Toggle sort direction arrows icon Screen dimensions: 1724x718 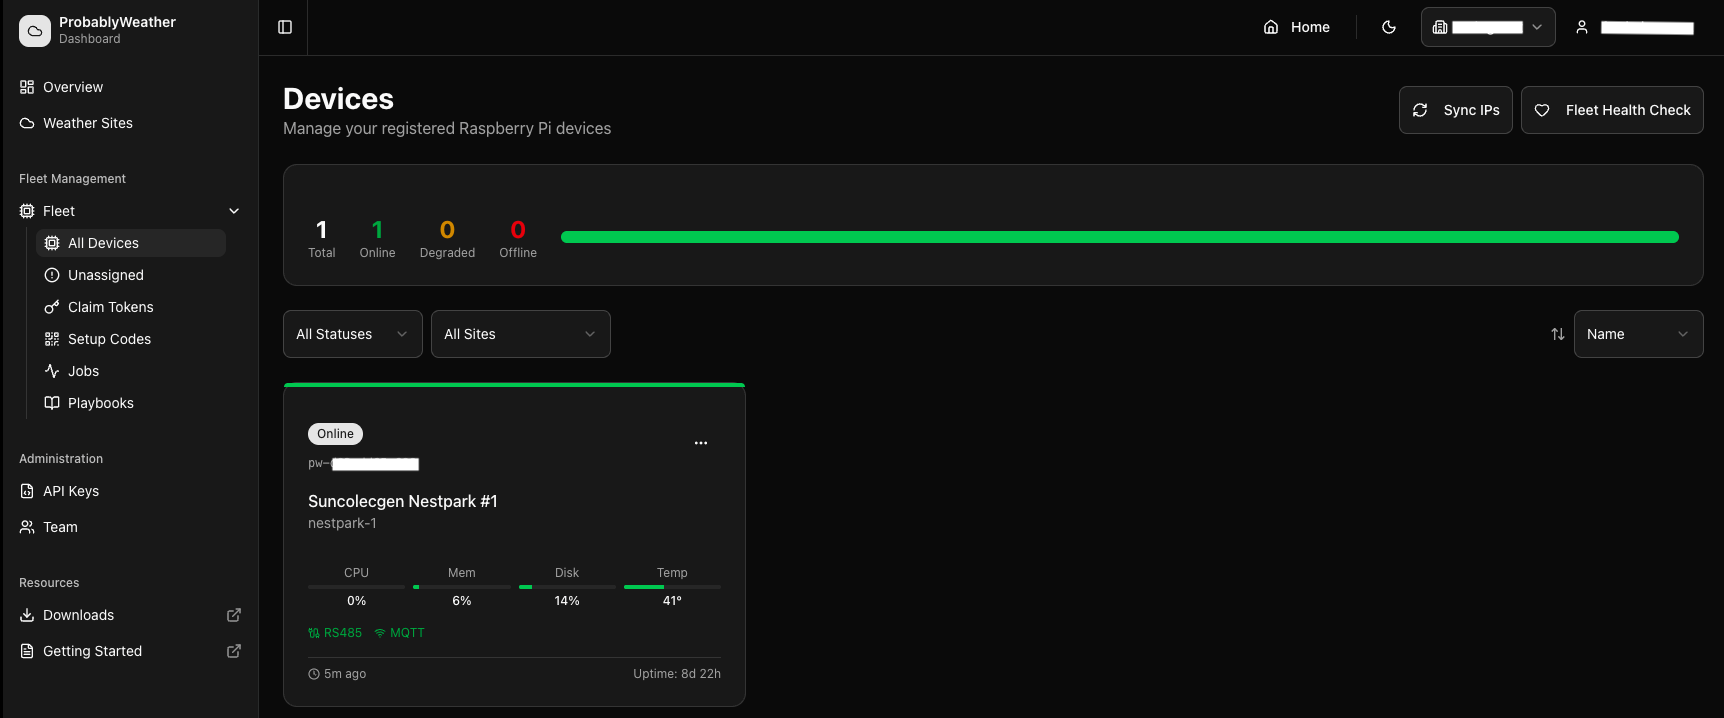click(x=1557, y=334)
